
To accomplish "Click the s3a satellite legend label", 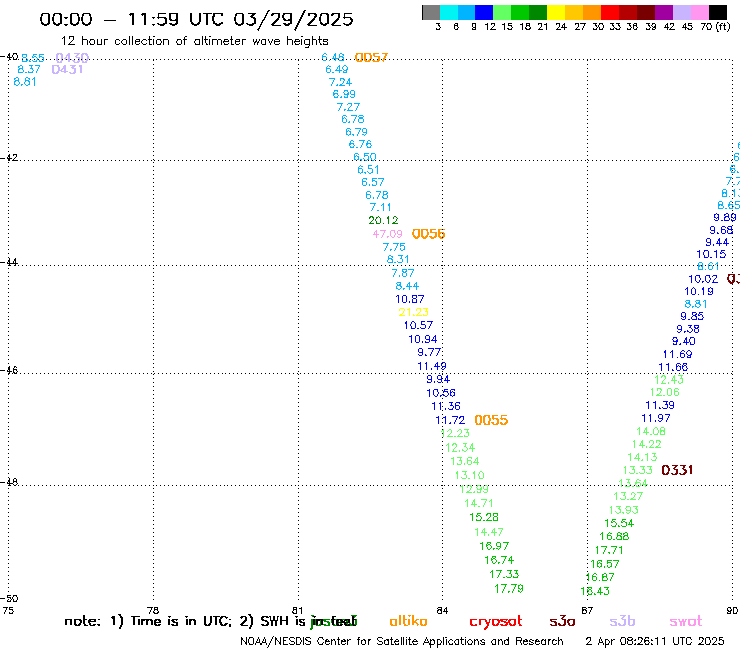I will (562, 621).
